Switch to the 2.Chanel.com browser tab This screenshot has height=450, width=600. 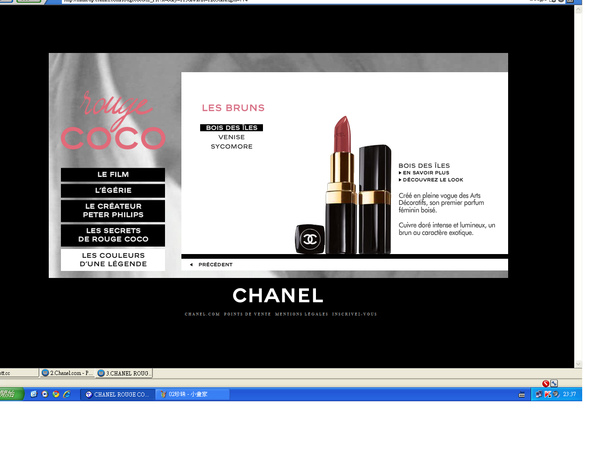pos(67,373)
